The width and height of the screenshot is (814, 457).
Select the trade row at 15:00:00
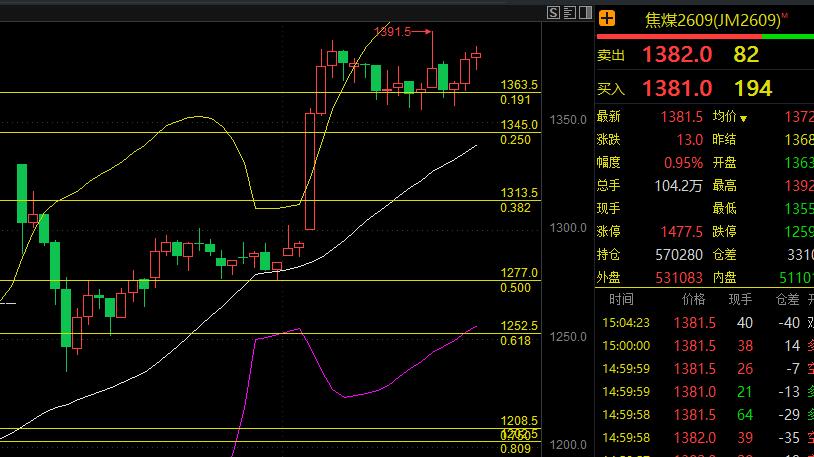click(x=705, y=345)
